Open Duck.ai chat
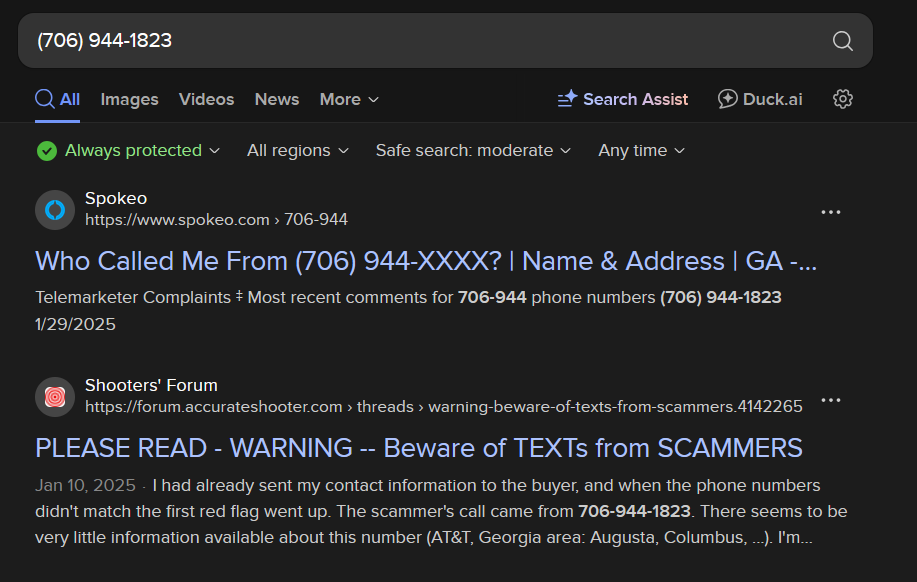This screenshot has width=917, height=582. 760,99
